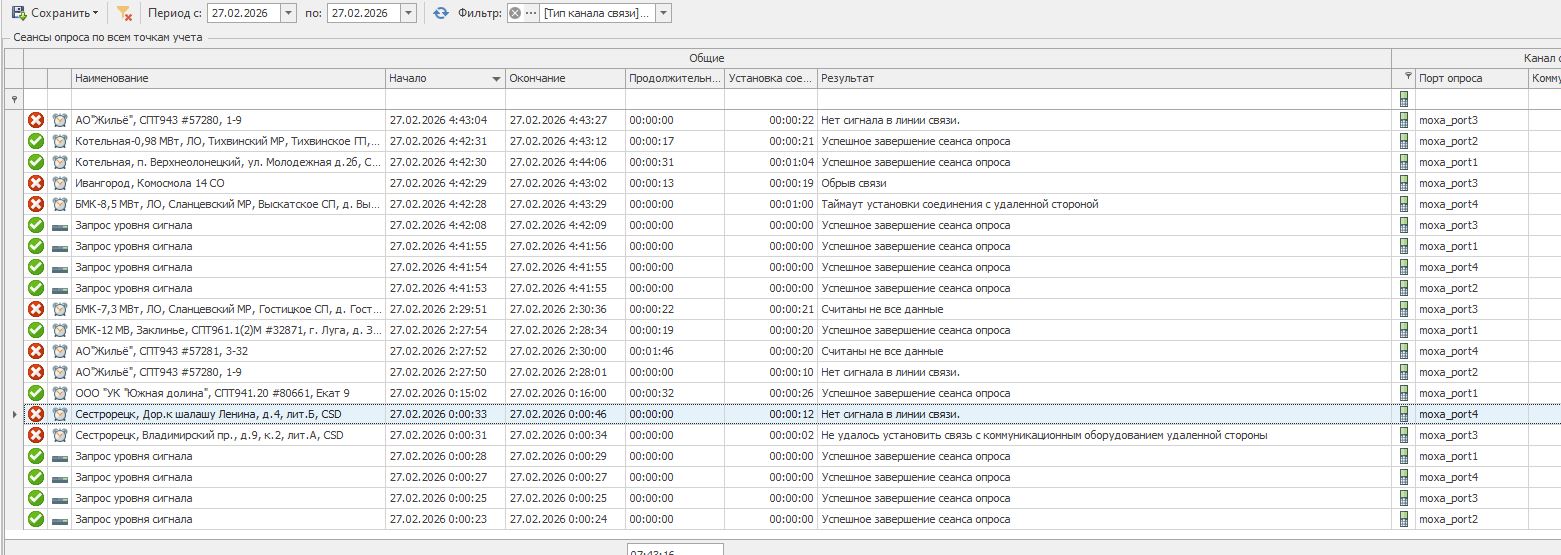Click the clear filter funnel icon
This screenshot has width=1561, height=555.
(124, 13)
